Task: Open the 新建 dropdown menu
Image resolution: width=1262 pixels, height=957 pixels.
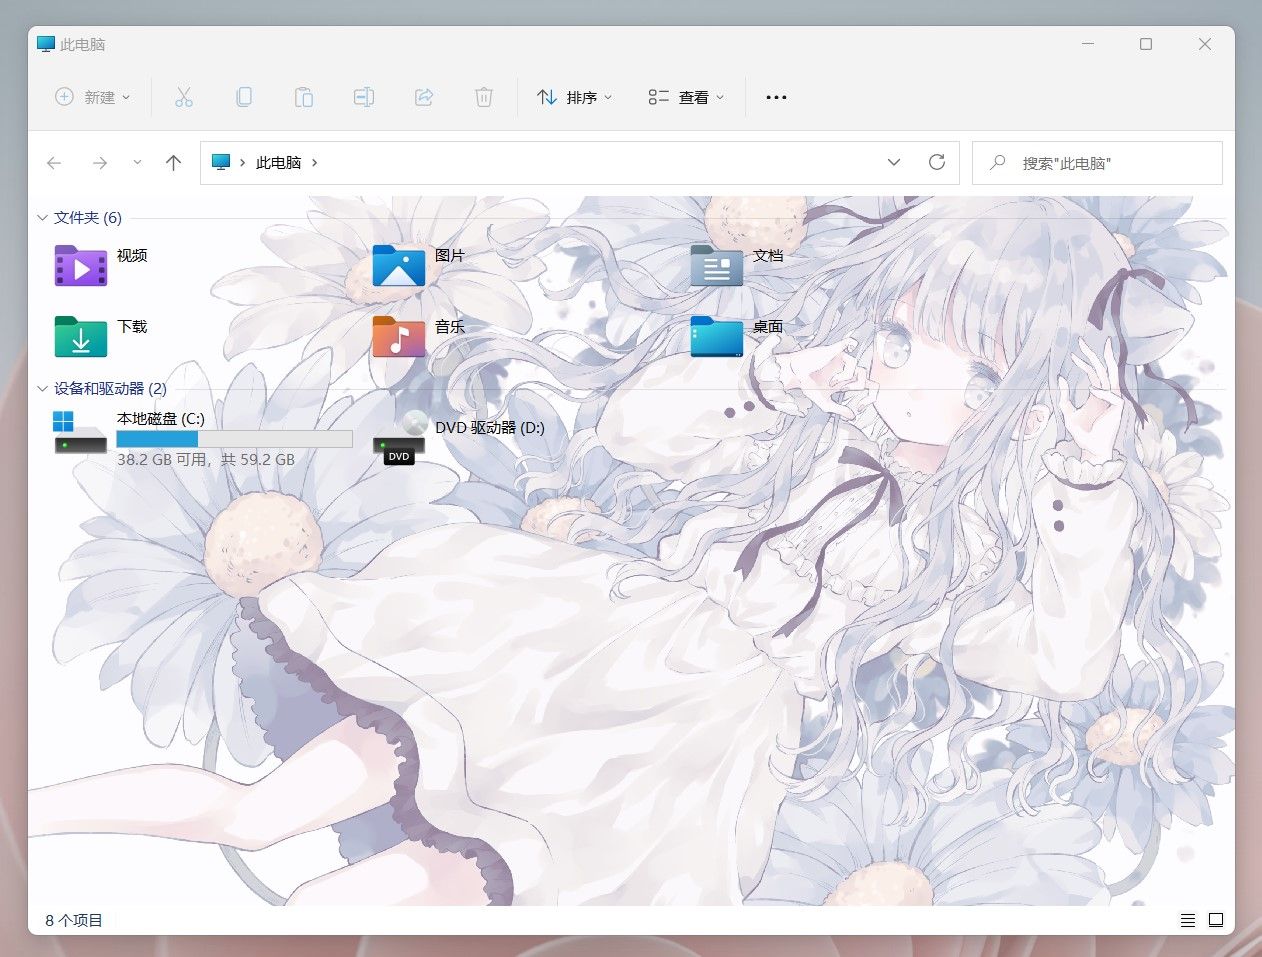Action: click(92, 97)
